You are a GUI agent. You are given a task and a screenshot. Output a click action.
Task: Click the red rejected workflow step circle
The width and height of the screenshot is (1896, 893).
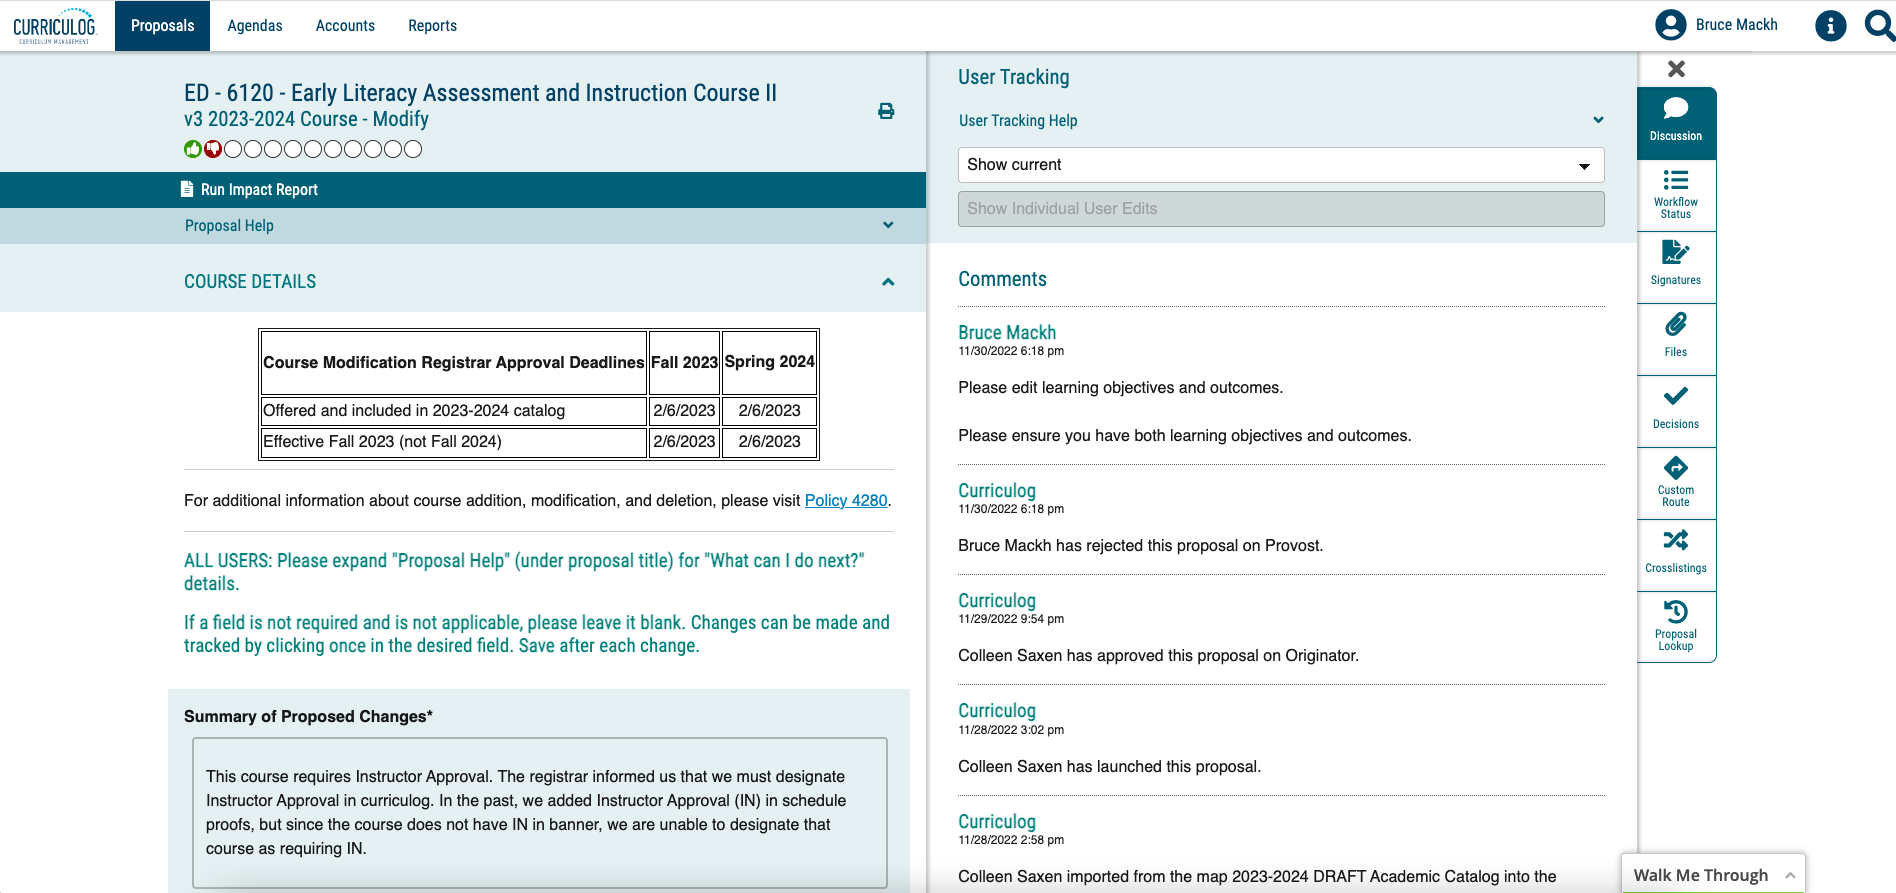click(213, 149)
